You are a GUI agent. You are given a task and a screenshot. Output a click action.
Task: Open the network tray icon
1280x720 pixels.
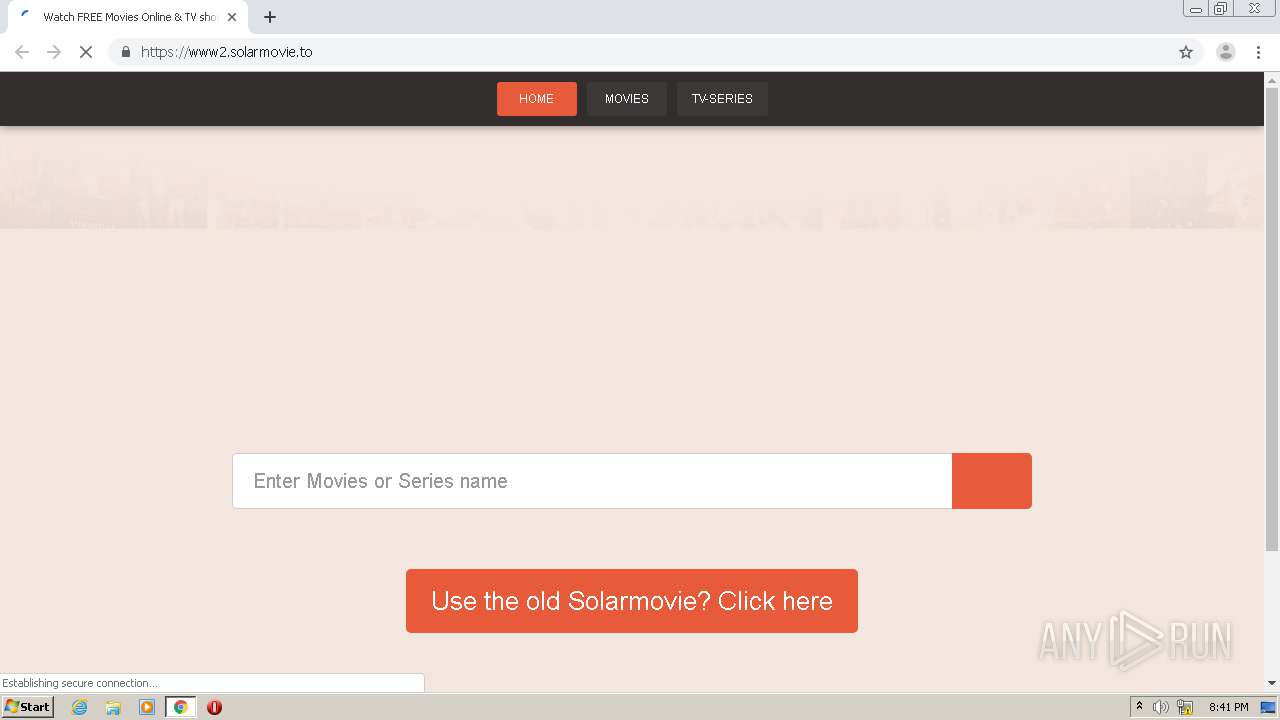click(1185, 707)
